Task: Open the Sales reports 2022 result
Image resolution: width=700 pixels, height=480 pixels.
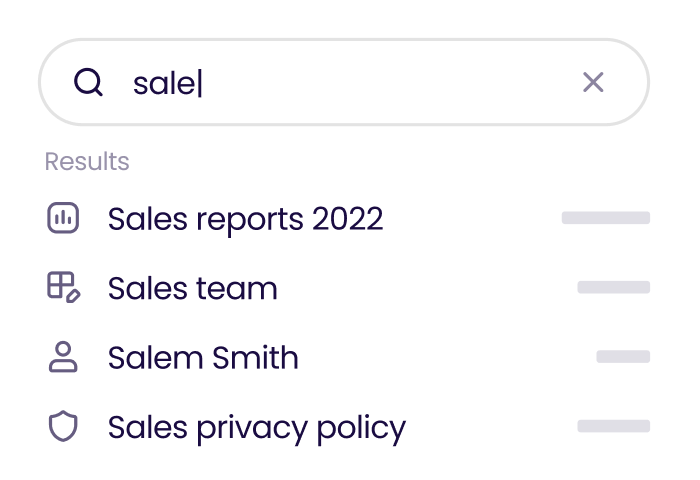Action: pyautogui.click(x=245, y=218)
